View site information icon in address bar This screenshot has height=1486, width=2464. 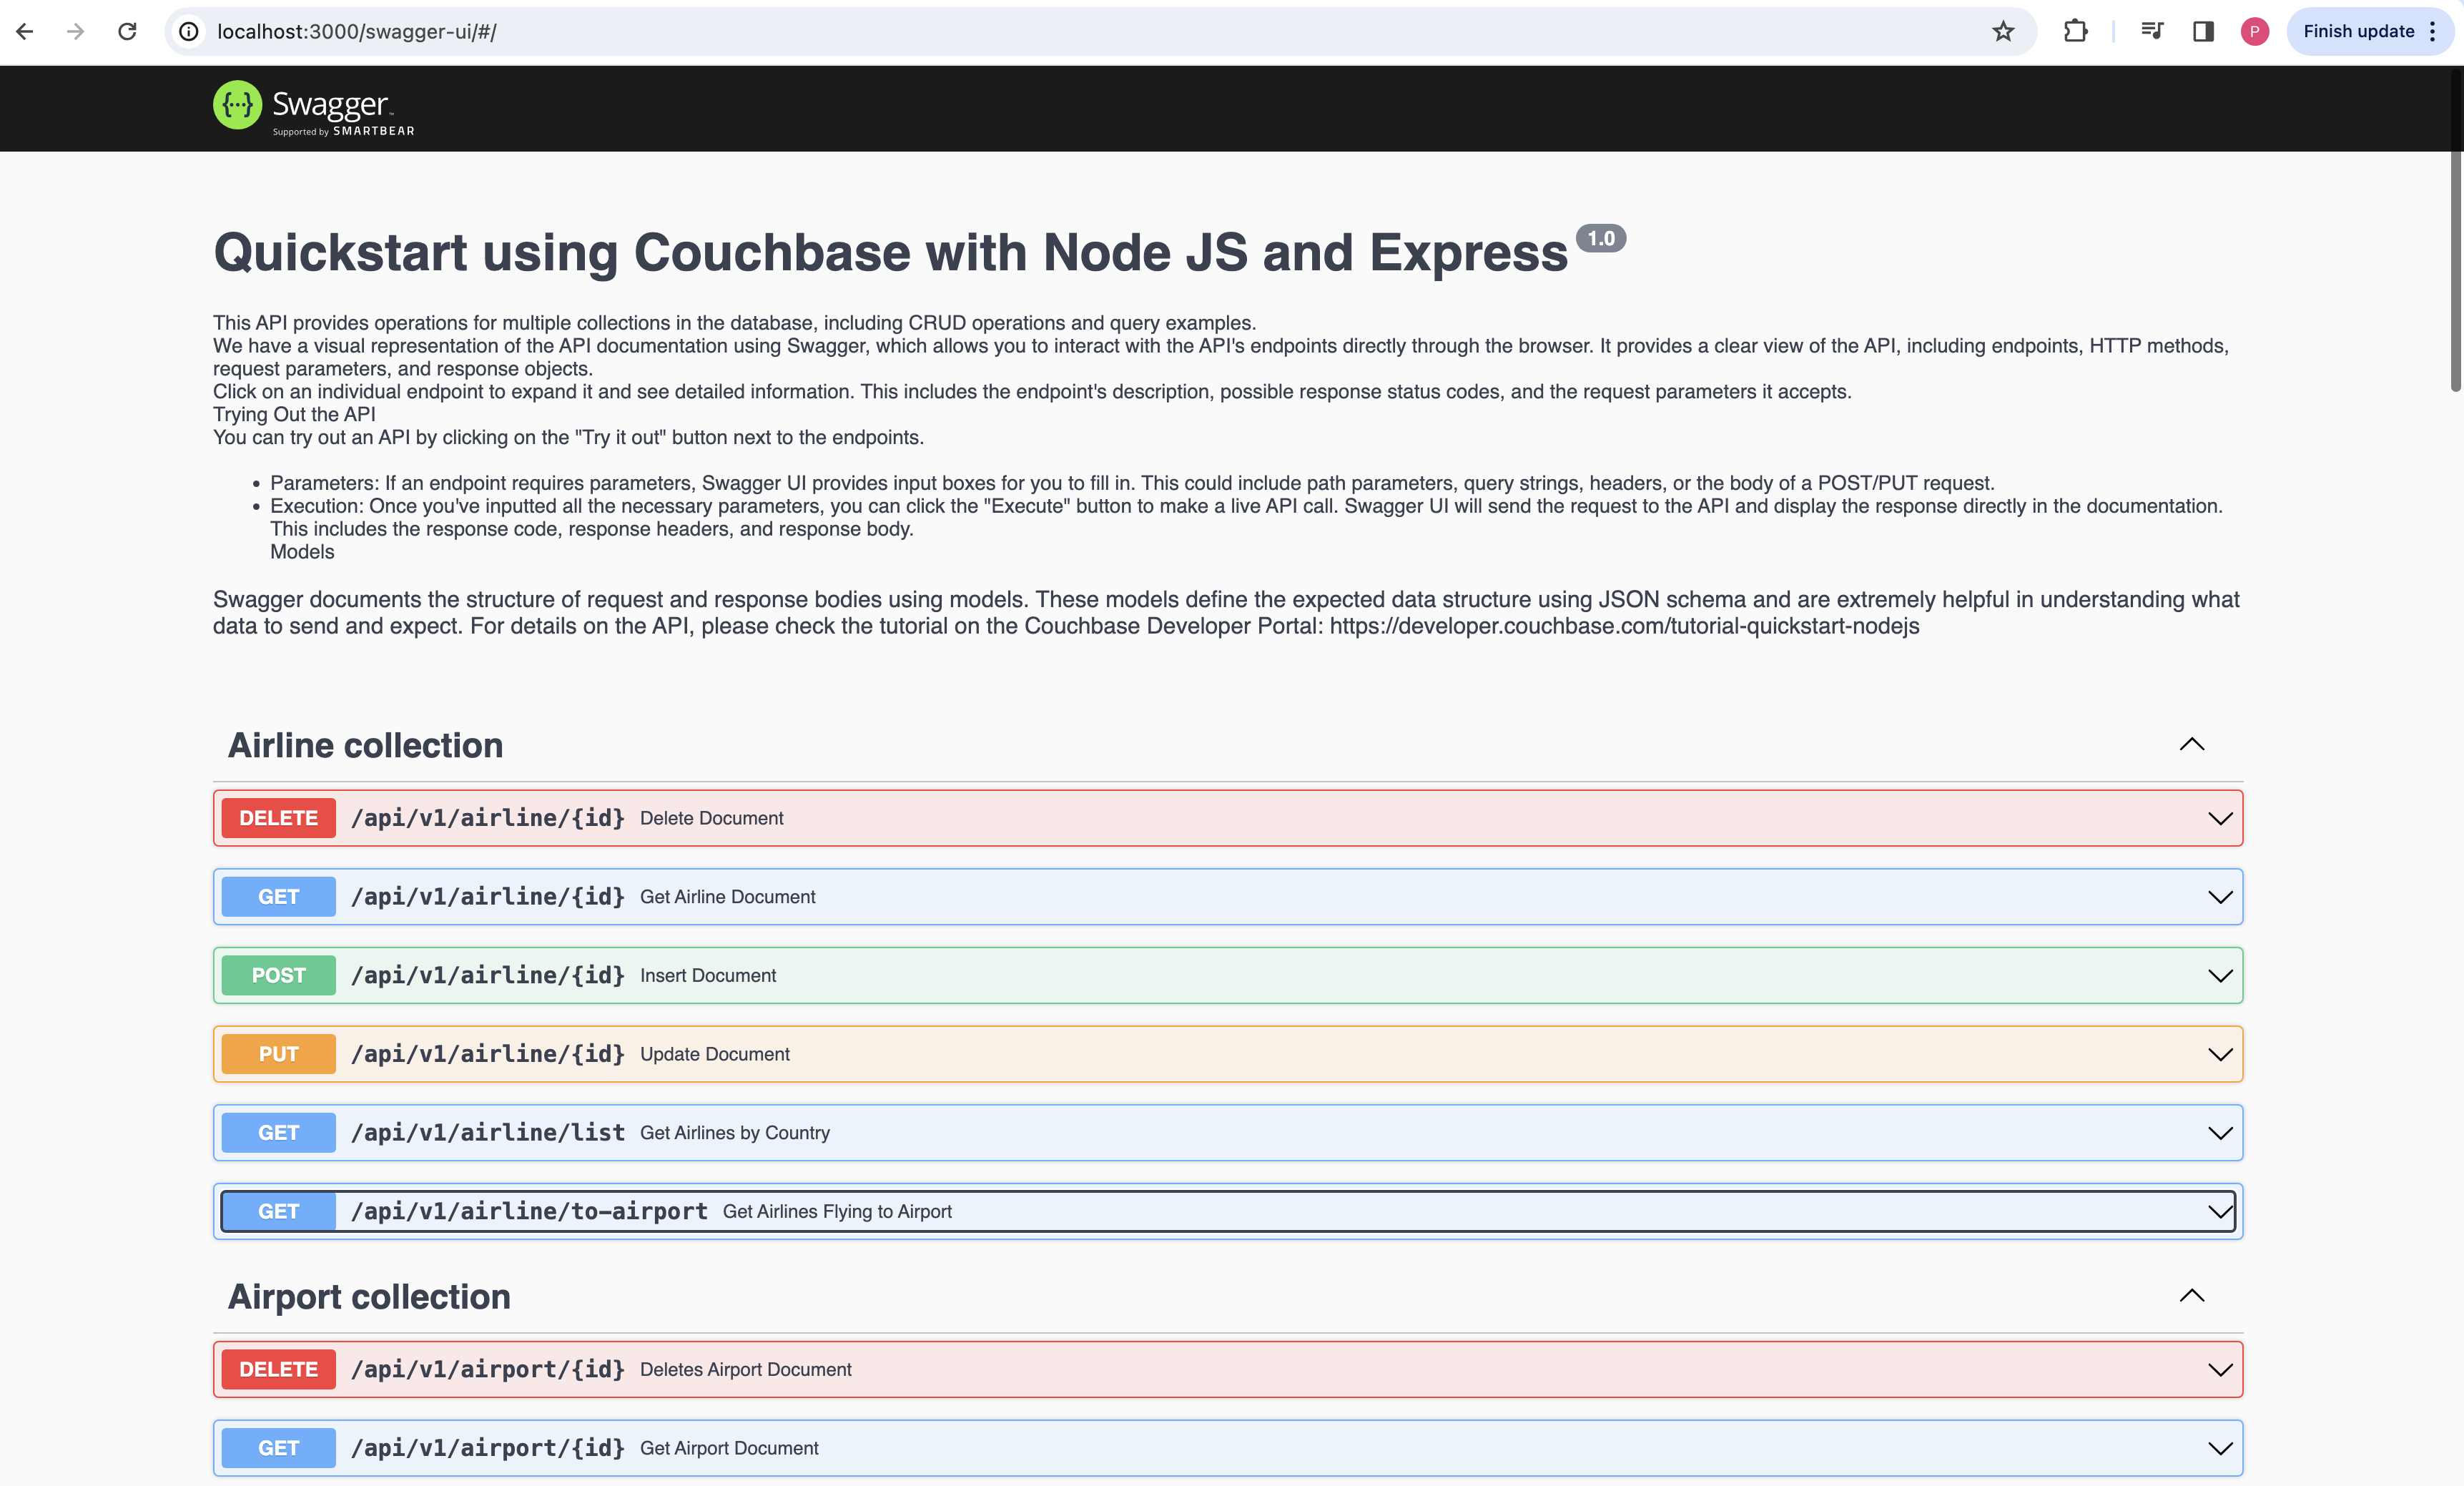pyautogui.click(x=189, y=31)
